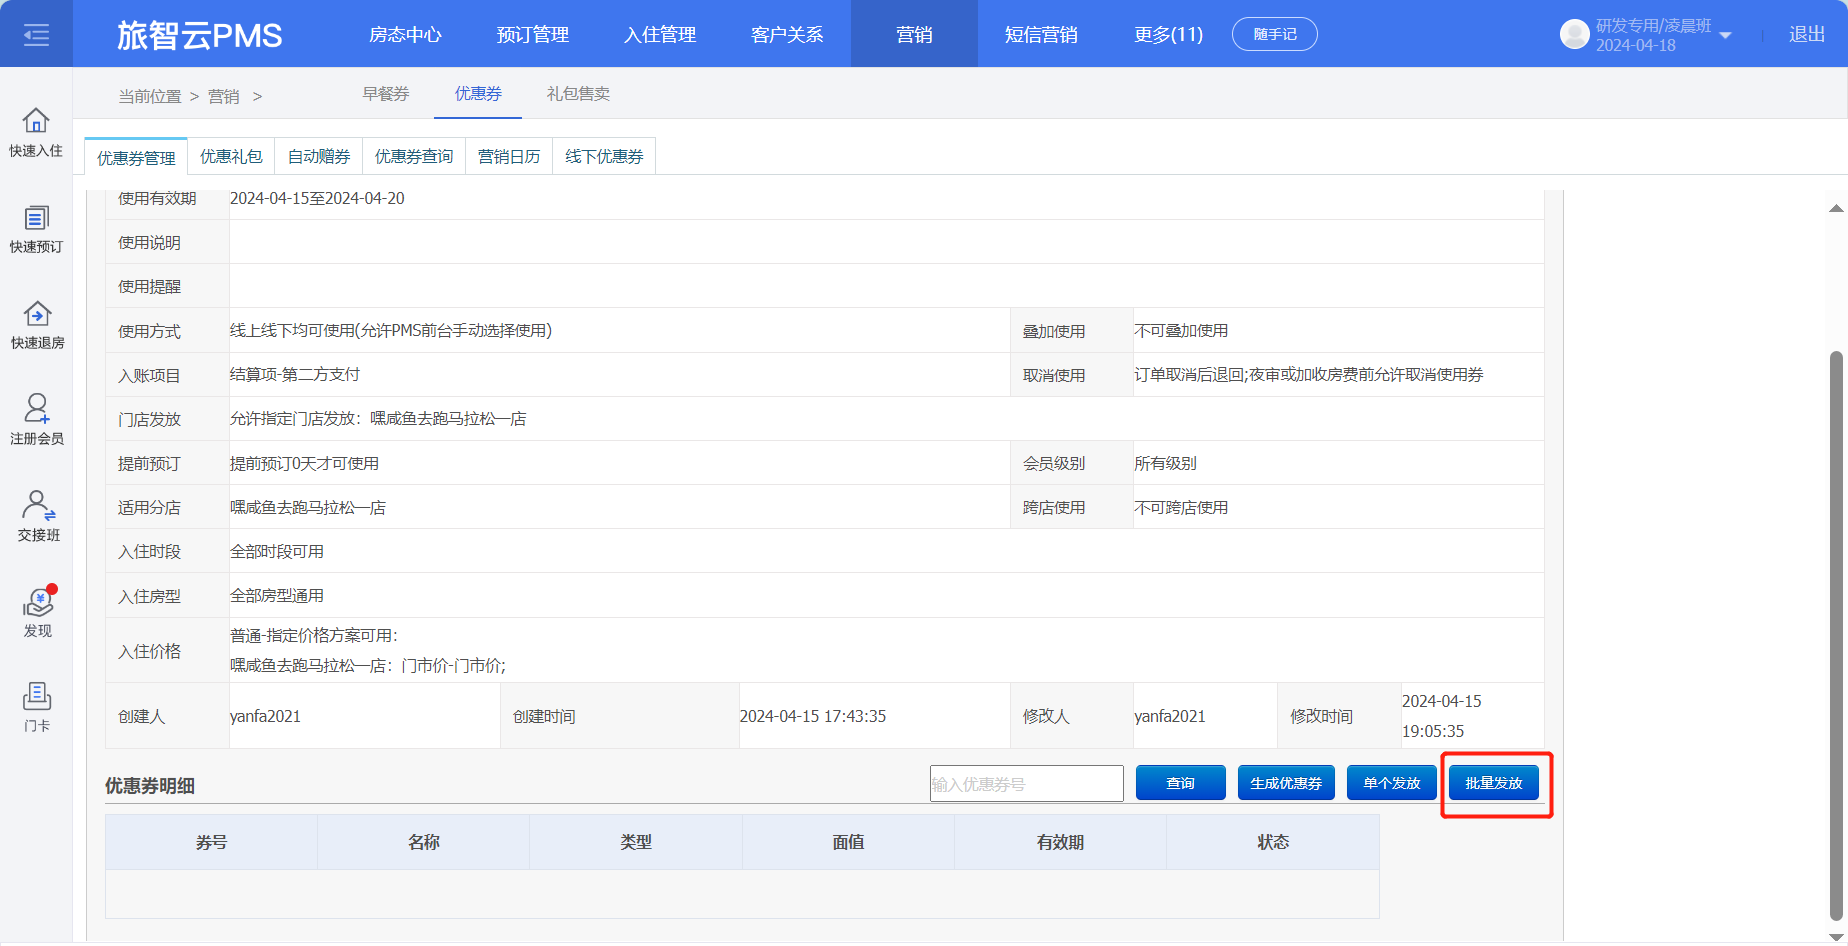Click the 优惠券明细 section heading

point(150,786)
